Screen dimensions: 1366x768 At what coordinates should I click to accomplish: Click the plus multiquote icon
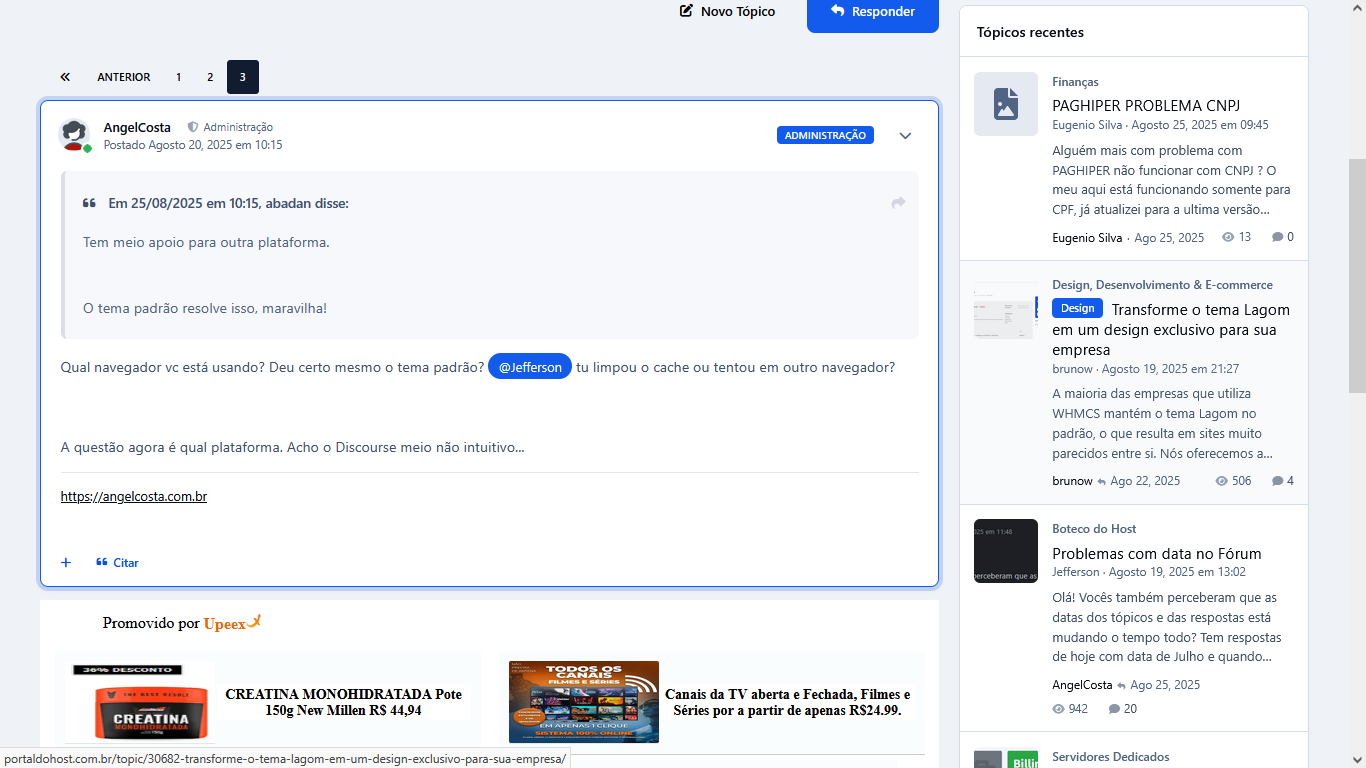pyautogui.click(x=66, y=562)
